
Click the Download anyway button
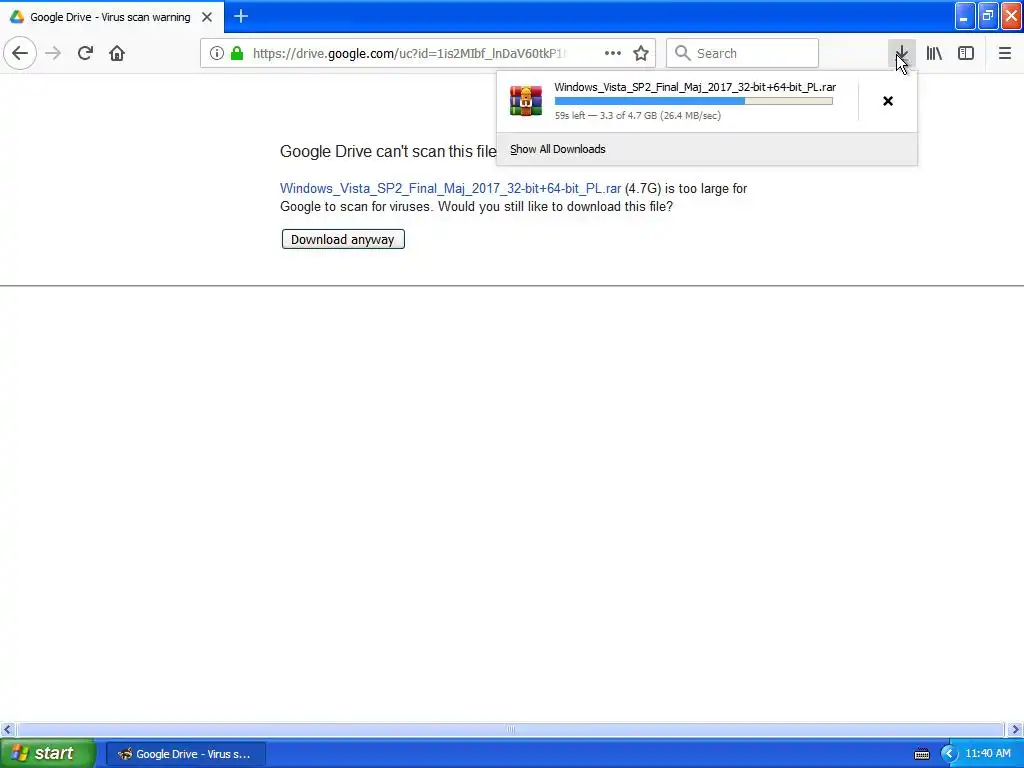(343, 239)
